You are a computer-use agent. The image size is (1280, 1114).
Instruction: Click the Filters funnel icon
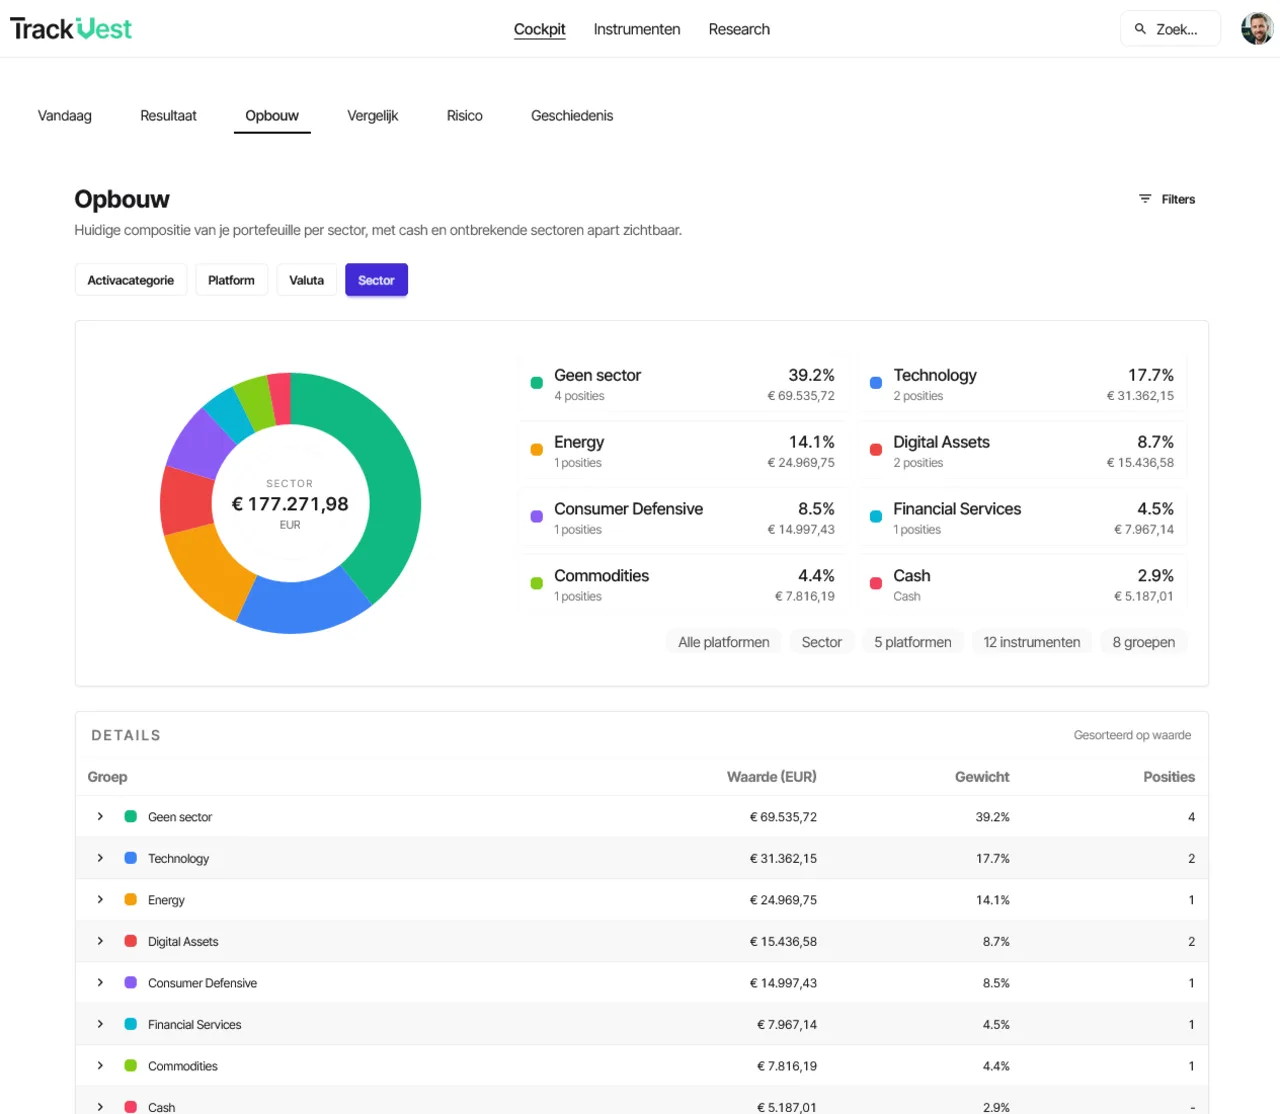(x=1145, y=199)
